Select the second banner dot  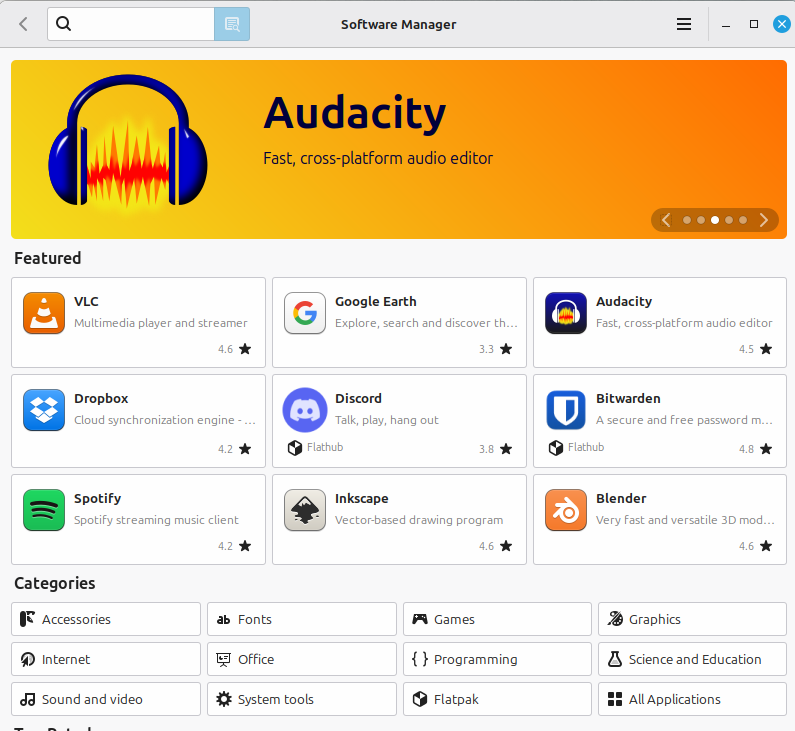pos(701,220)
